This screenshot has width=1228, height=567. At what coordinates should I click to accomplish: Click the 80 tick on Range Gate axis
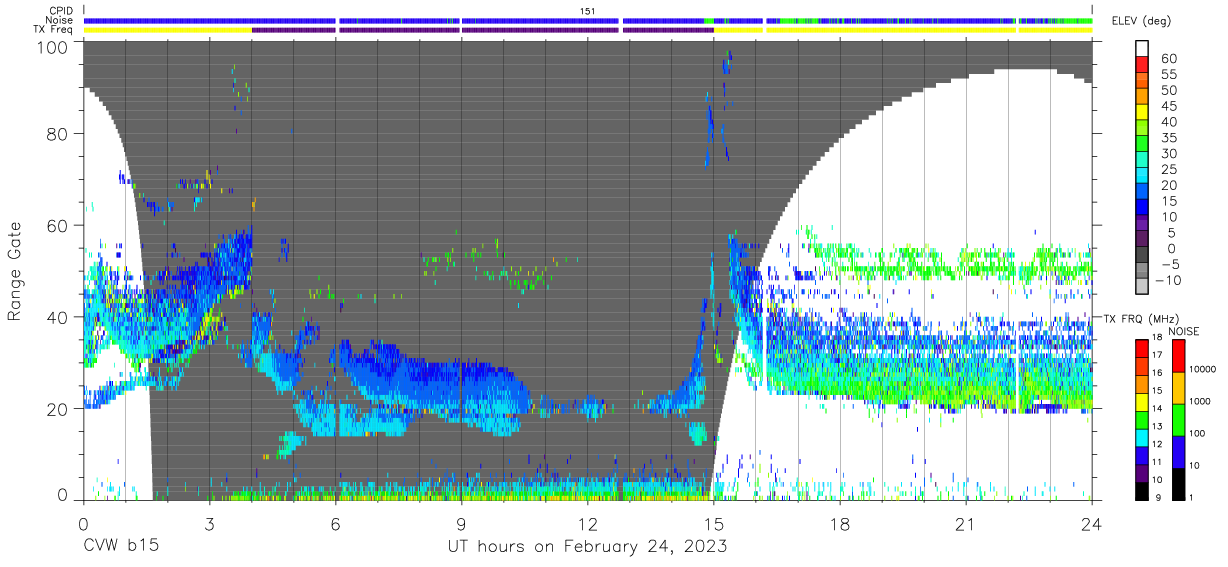[x=59, y=135]
